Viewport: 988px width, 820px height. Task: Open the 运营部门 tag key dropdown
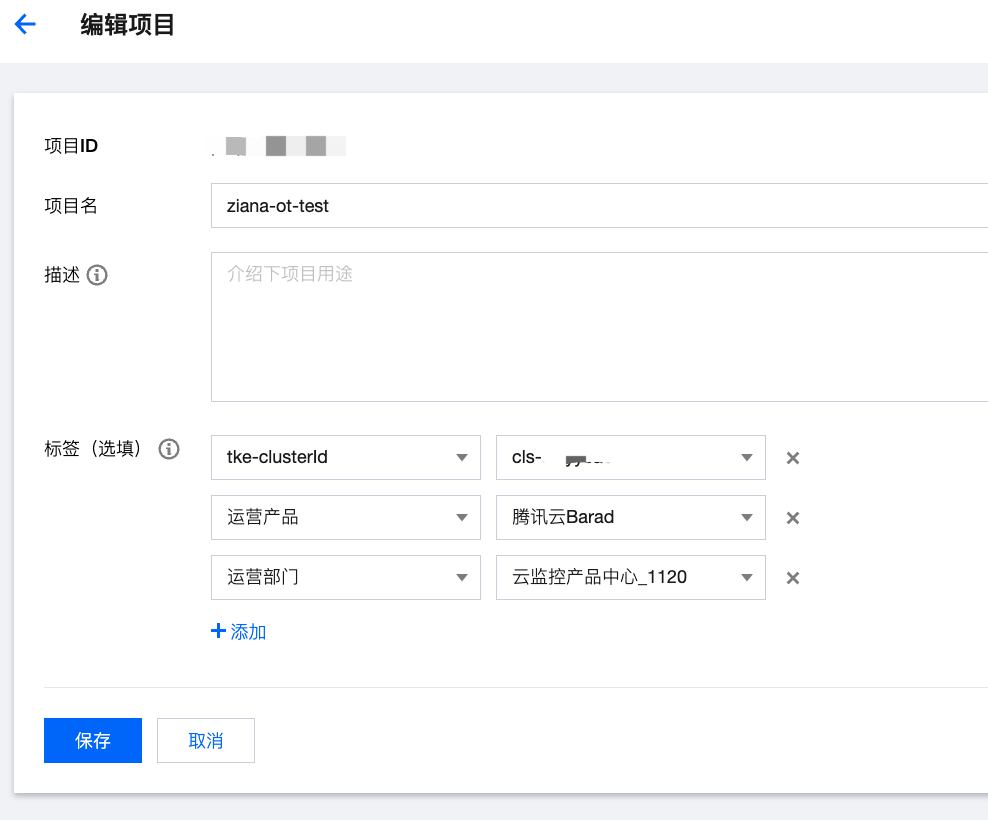coord(345,578)
